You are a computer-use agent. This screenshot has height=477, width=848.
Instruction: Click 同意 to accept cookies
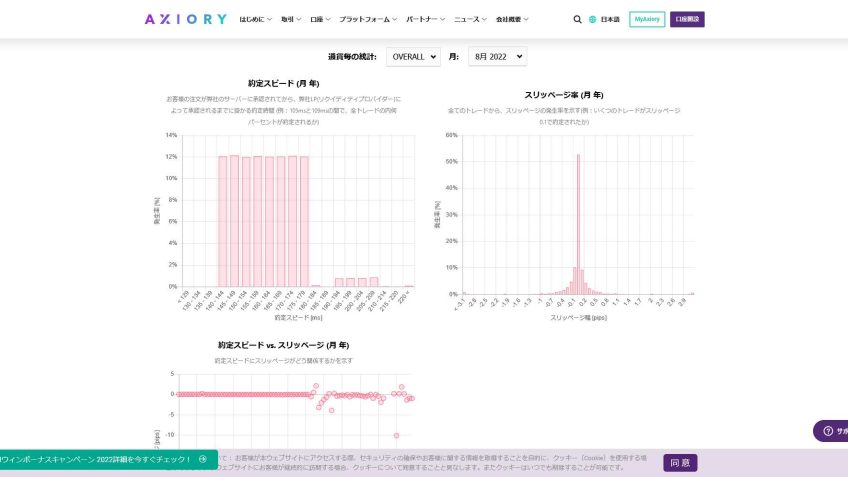tap(680, 463)
